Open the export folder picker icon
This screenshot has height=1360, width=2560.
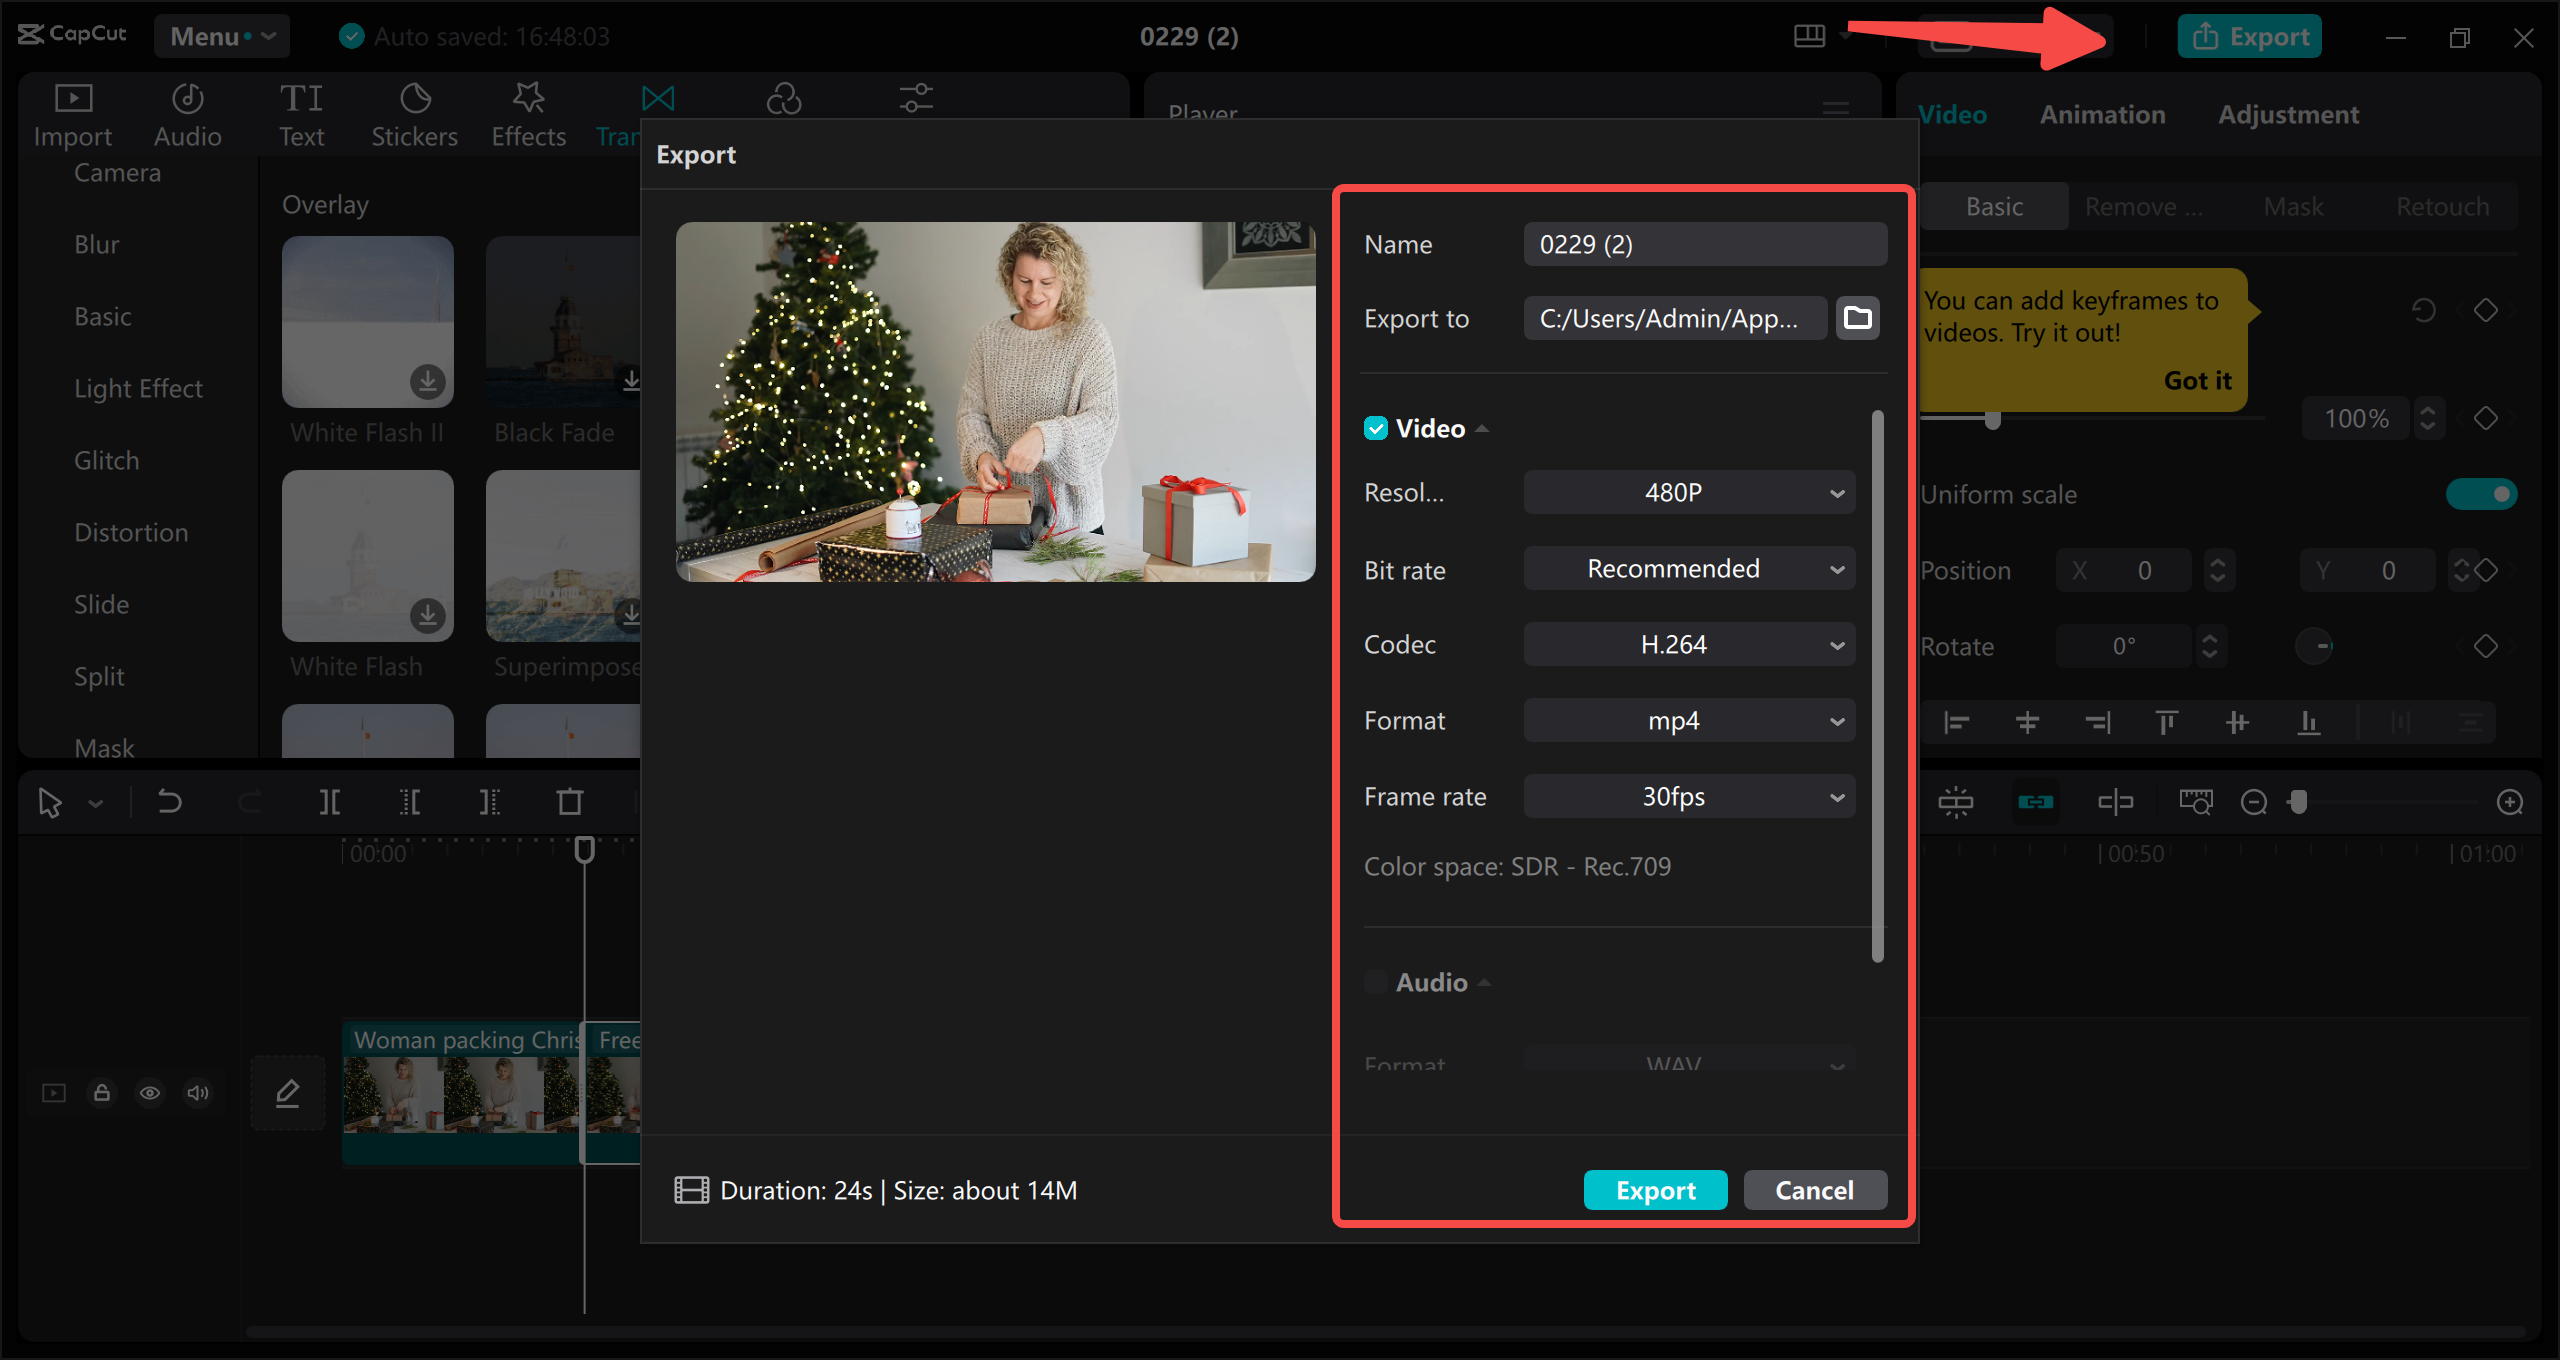click(x=1857, y=318)
